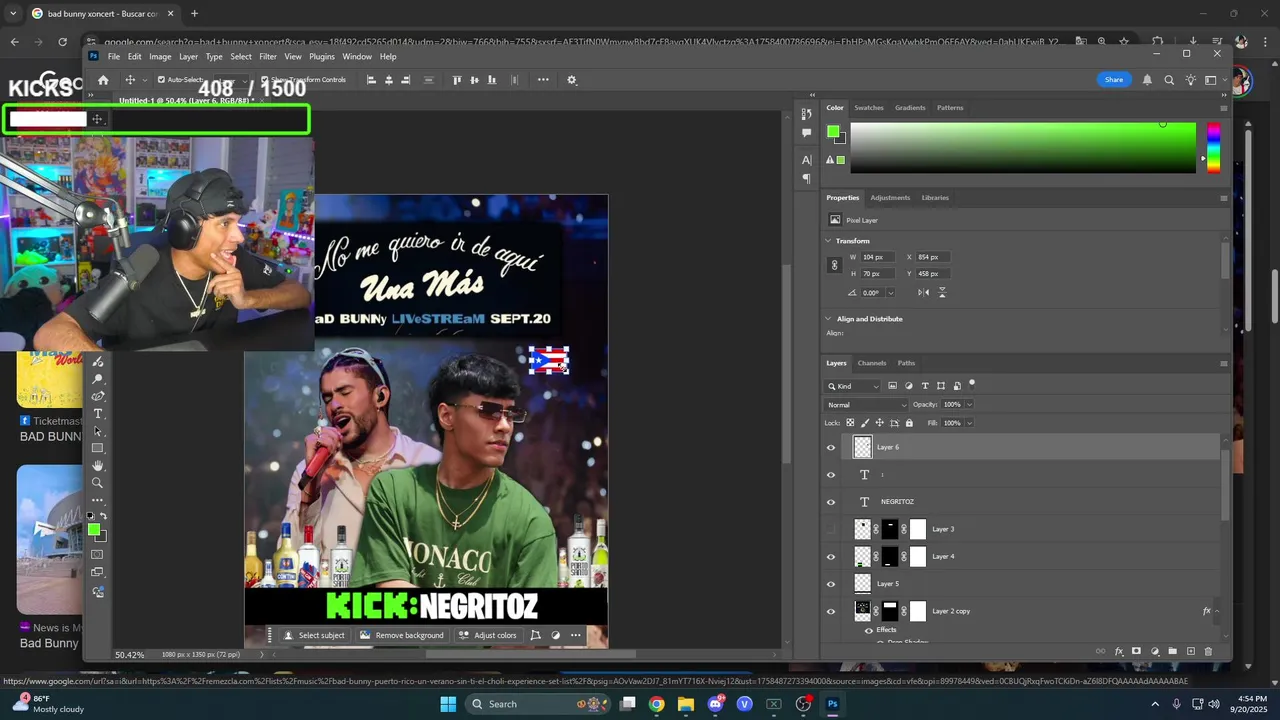Open the rotation angle dropdown
The image size is (1280, 720).
coord(890,293)
